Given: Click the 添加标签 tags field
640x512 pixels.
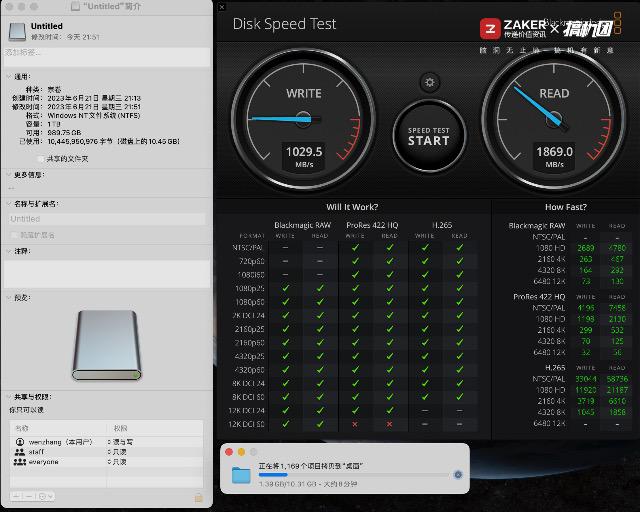Looking at the screenshot, I should pyautogui.click(x=107, y=56).
